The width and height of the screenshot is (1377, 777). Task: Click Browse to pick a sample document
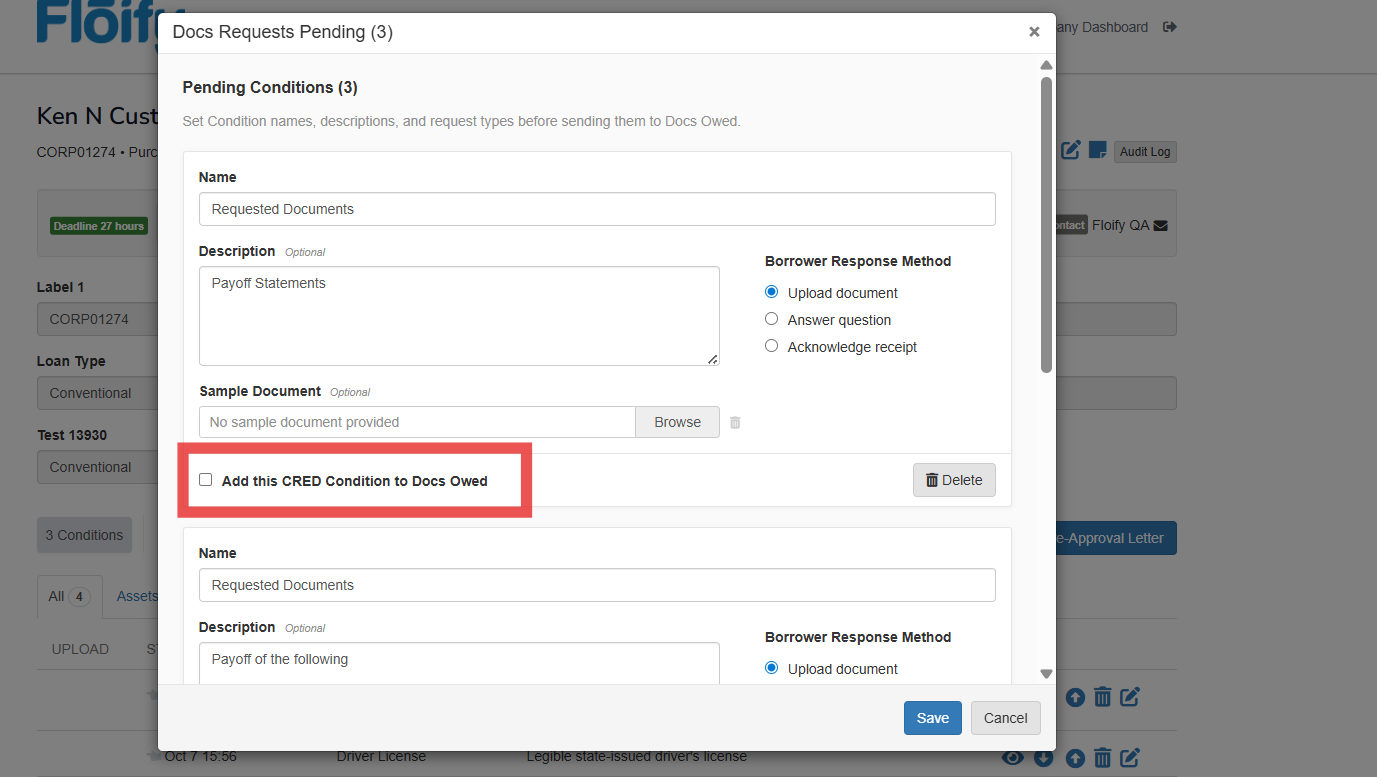pos(677,422)
